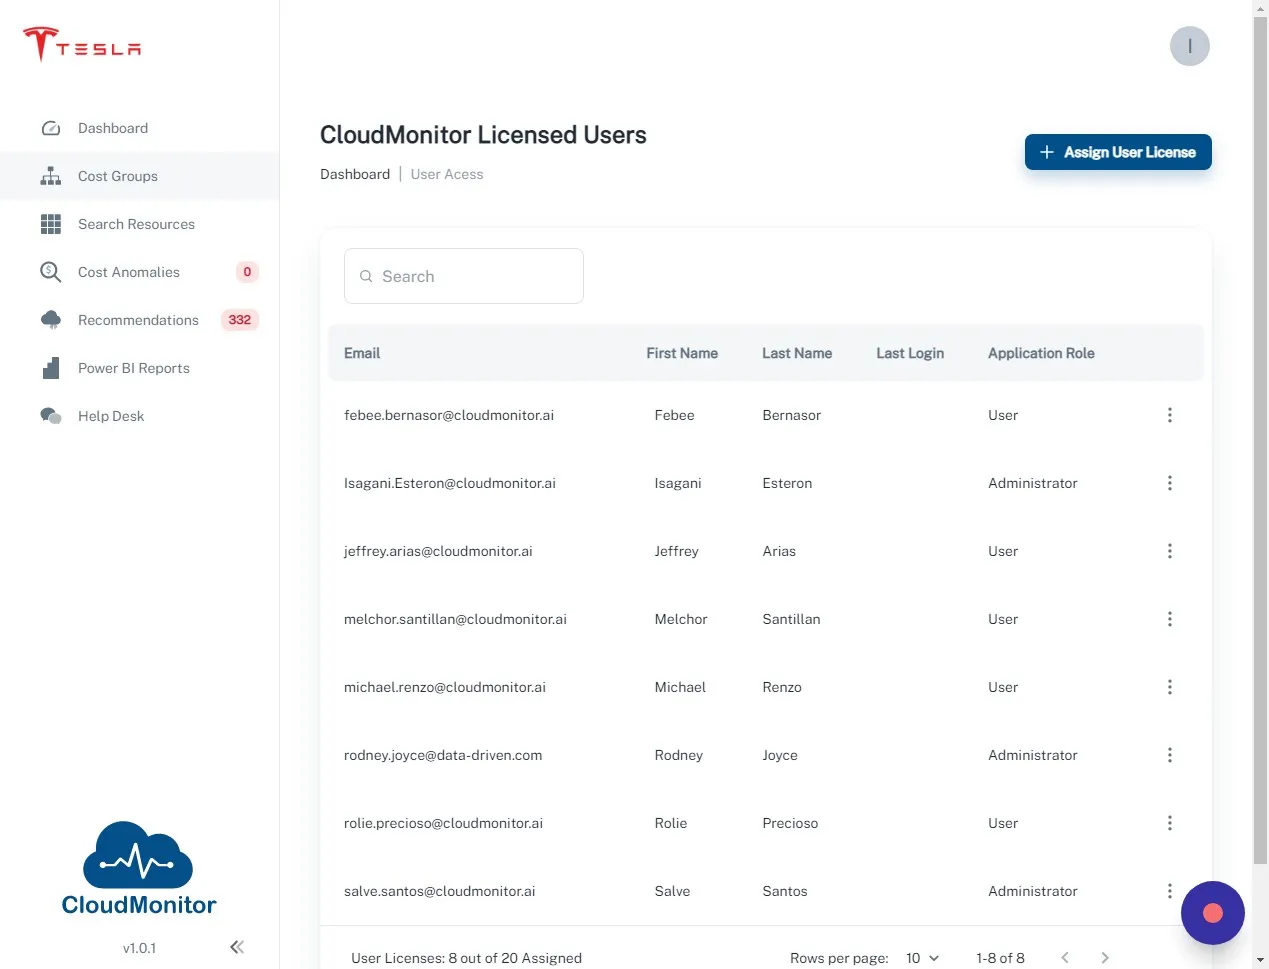Click the Recommendations 332 badge
This screenshot has width=1269, height=969.
pos(240,320)
